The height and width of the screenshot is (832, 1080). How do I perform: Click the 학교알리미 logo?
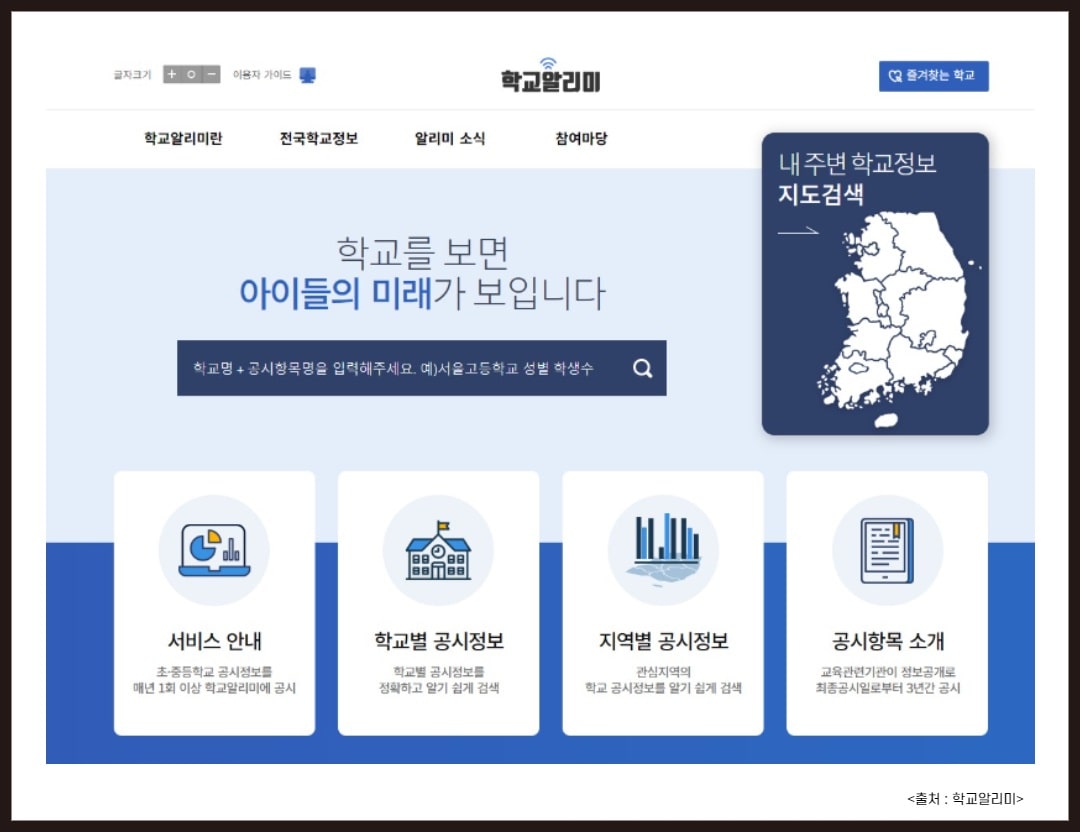pos(550,76)
